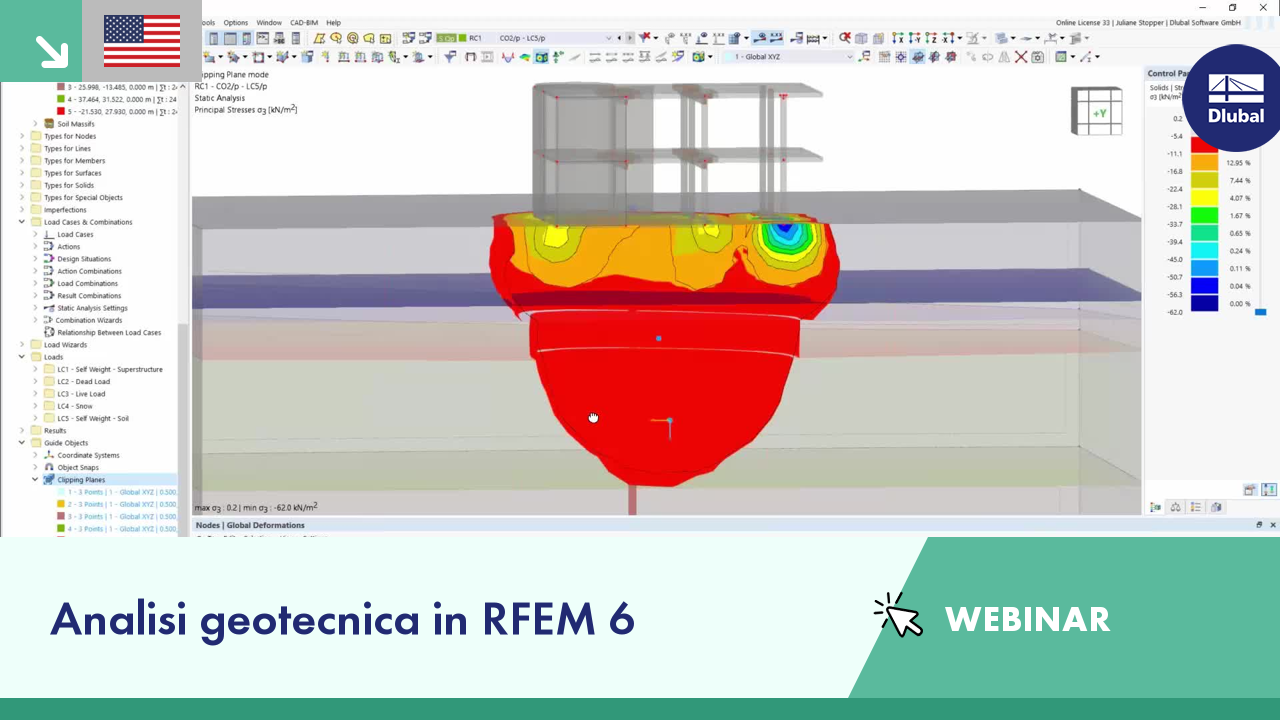
Task: Select the Actions tree item
Action: (69, 247)
